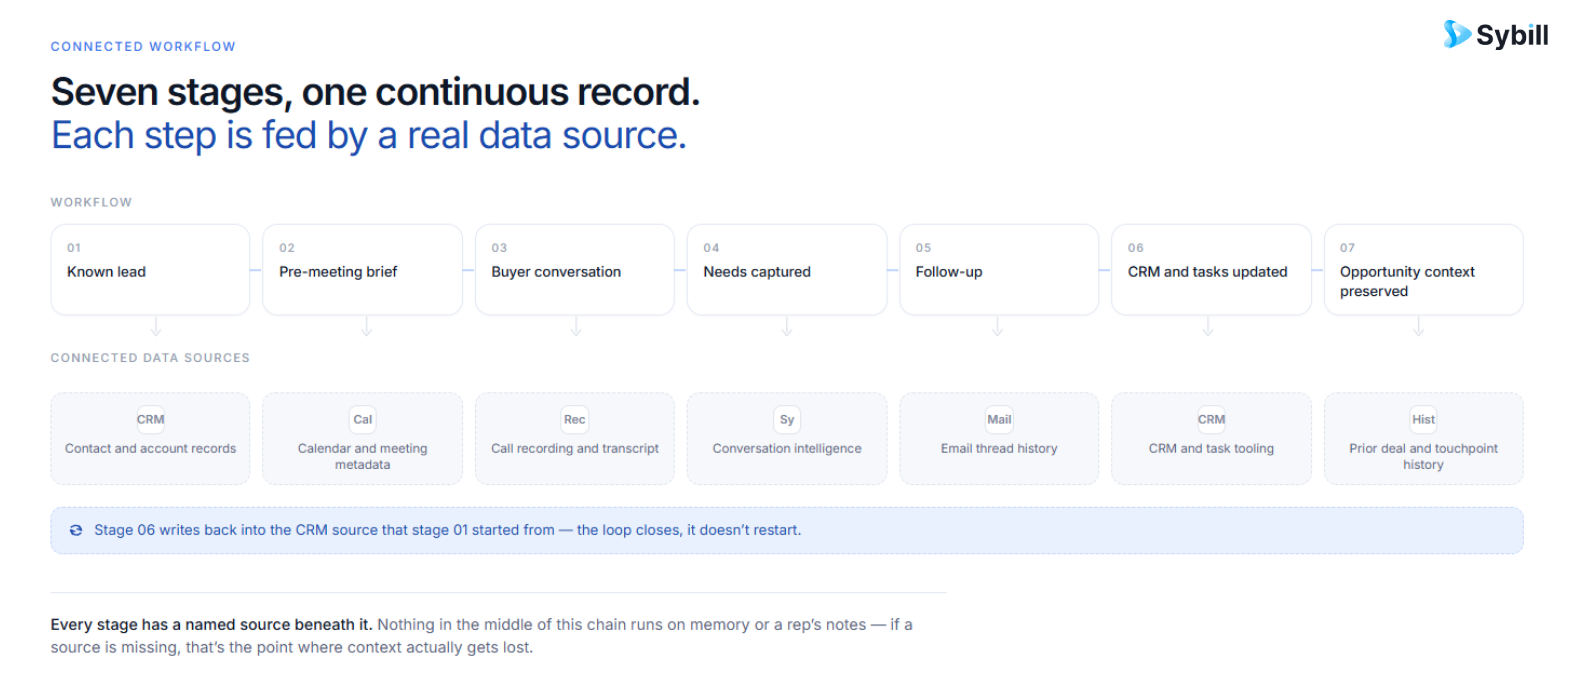Click the Sybill logo
The height and width of the screenshot is (698, 1571).
tap(1495, 35)
